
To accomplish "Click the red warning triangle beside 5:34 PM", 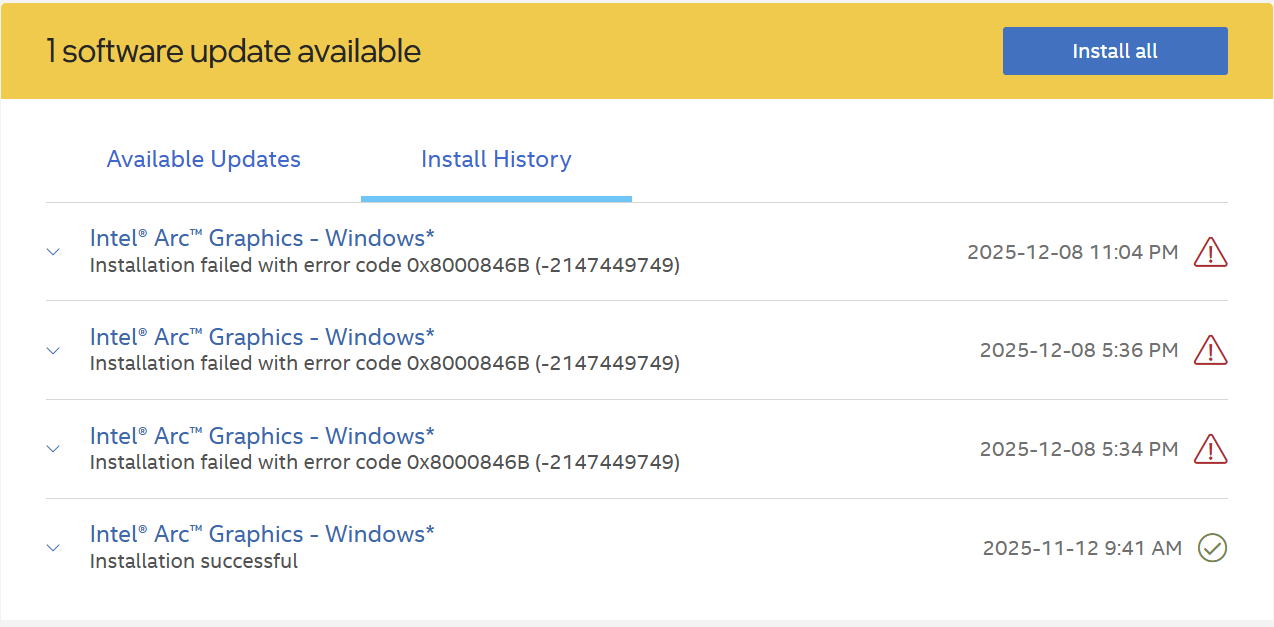I will (x=1210, y=449).
